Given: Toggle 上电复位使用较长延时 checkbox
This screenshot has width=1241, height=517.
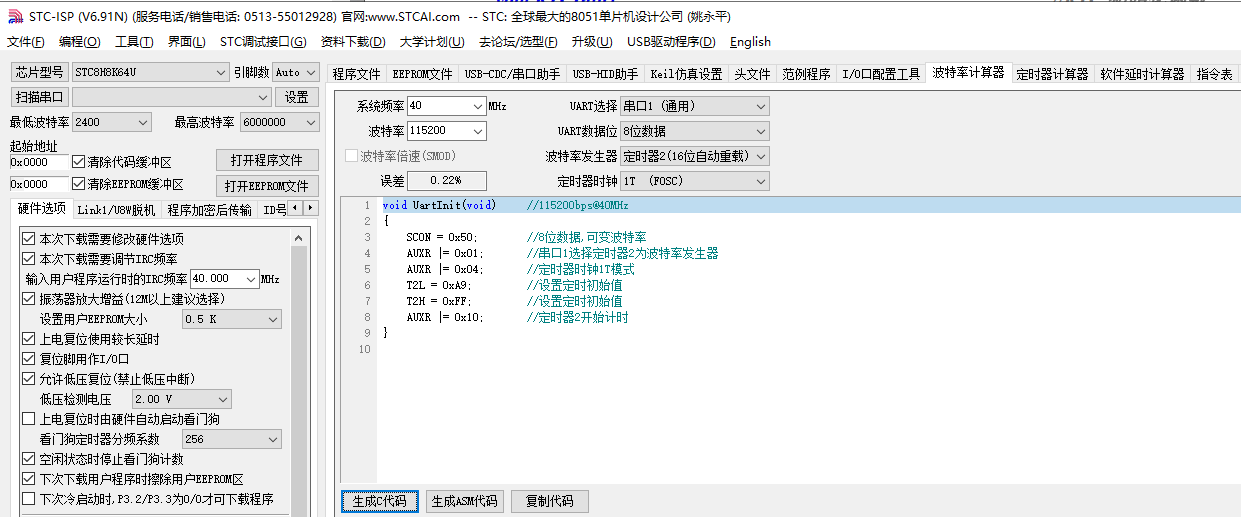Looking at the screenshot, I should tap(28, 339).
